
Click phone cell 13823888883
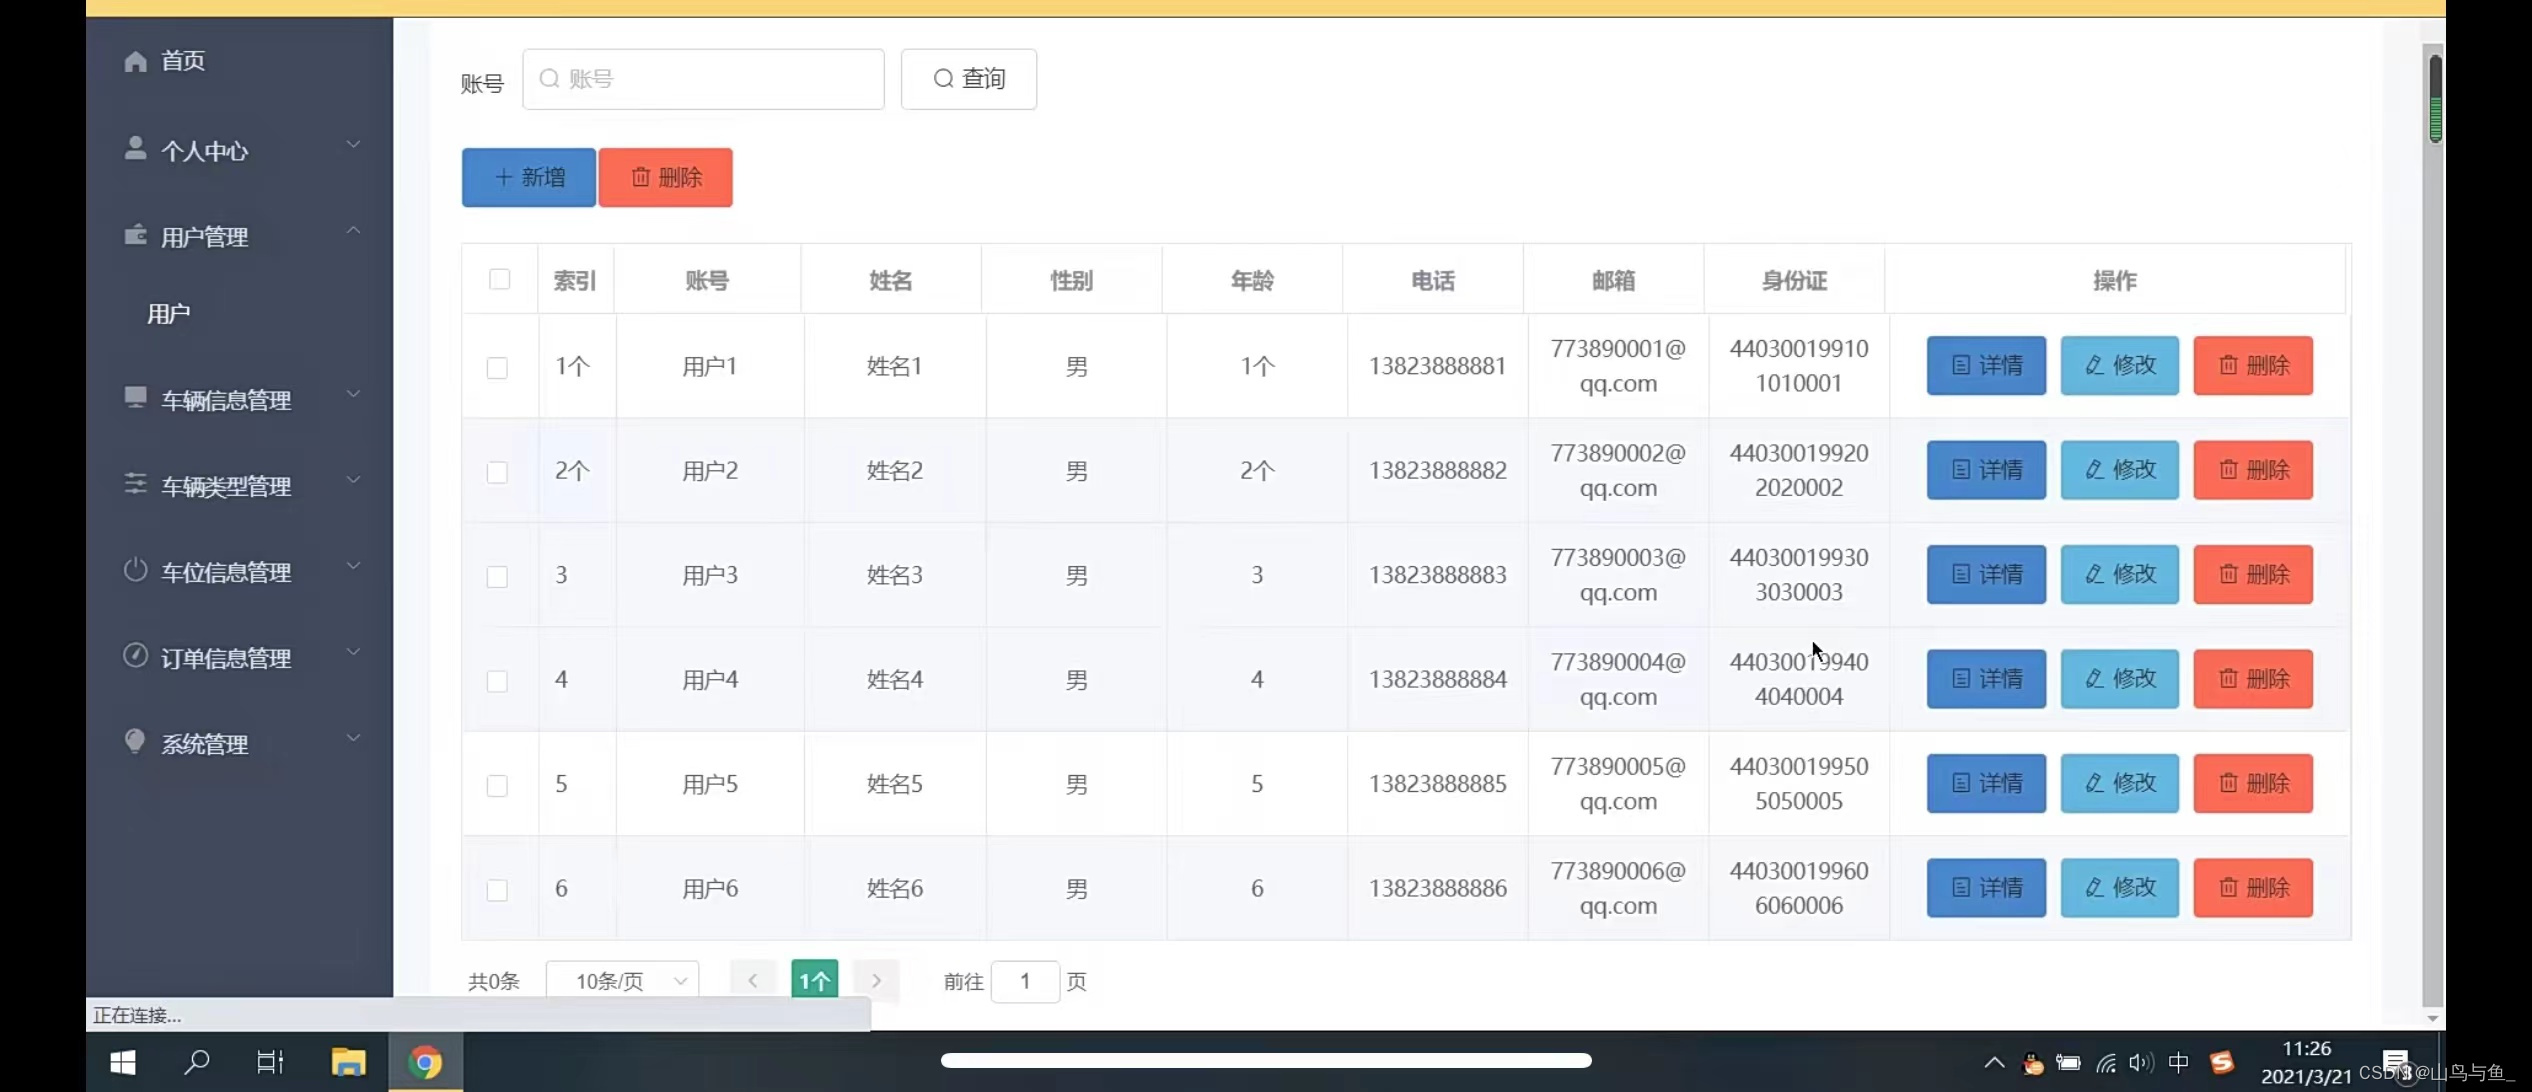coord(1437,575)
